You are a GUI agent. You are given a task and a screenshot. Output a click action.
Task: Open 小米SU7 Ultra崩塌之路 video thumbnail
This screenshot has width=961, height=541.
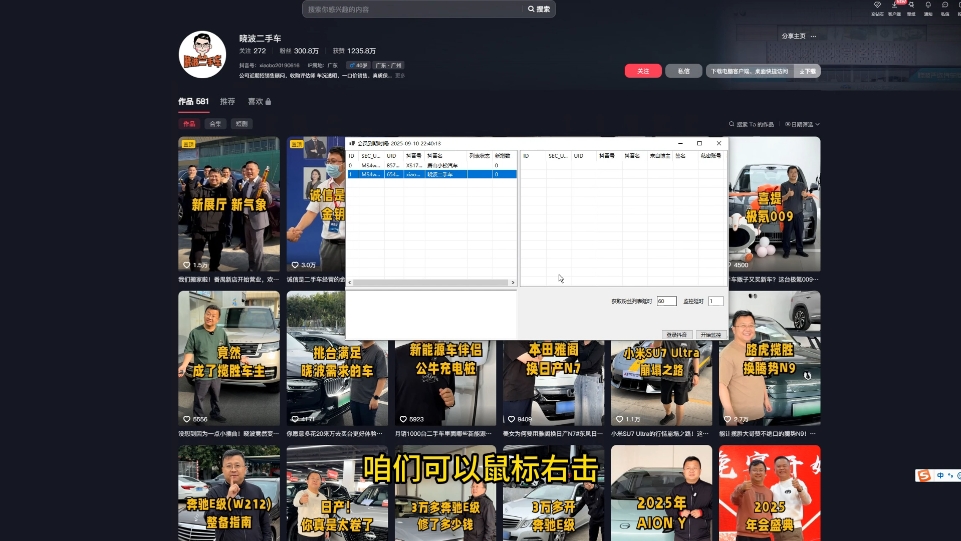pyautogui.click(x=661, y=383)
